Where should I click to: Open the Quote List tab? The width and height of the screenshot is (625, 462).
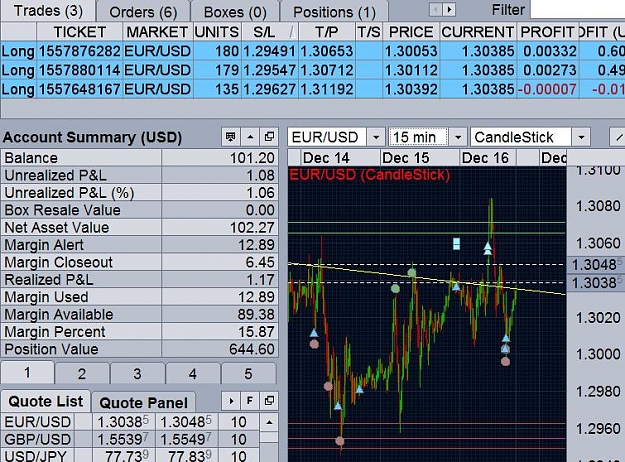pyautogui.click(x=45, y=401)
